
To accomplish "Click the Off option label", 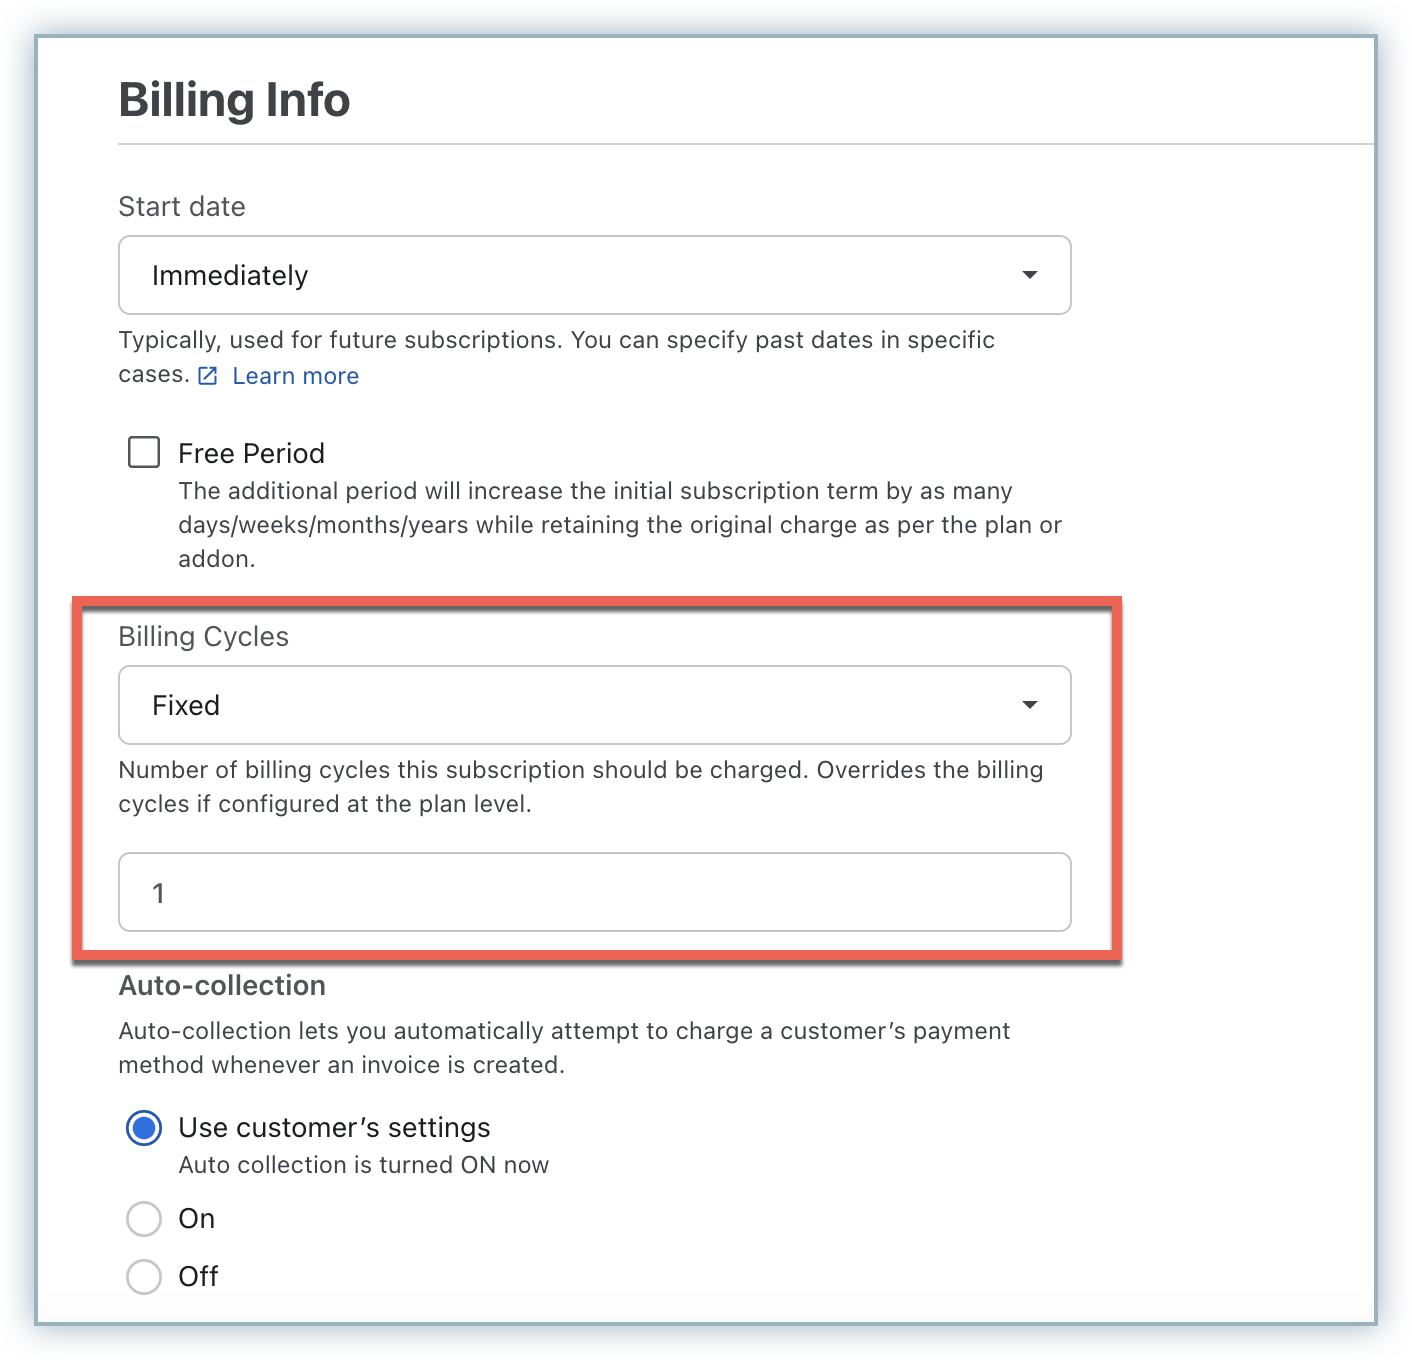I will click(x=198, y=1277).
